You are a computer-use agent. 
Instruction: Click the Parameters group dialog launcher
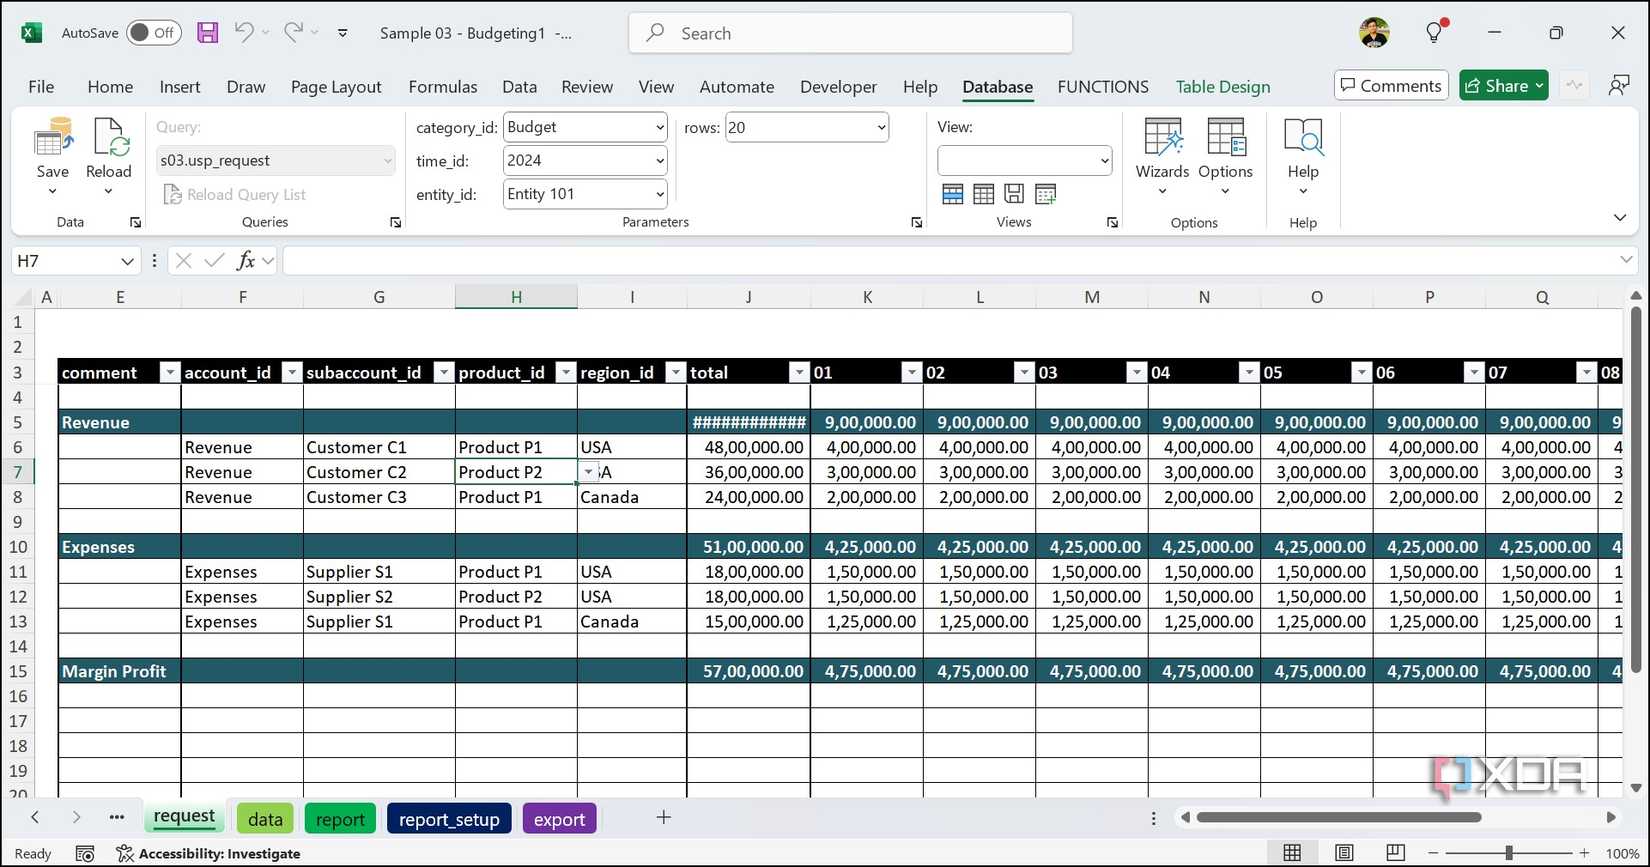(916, 223)
